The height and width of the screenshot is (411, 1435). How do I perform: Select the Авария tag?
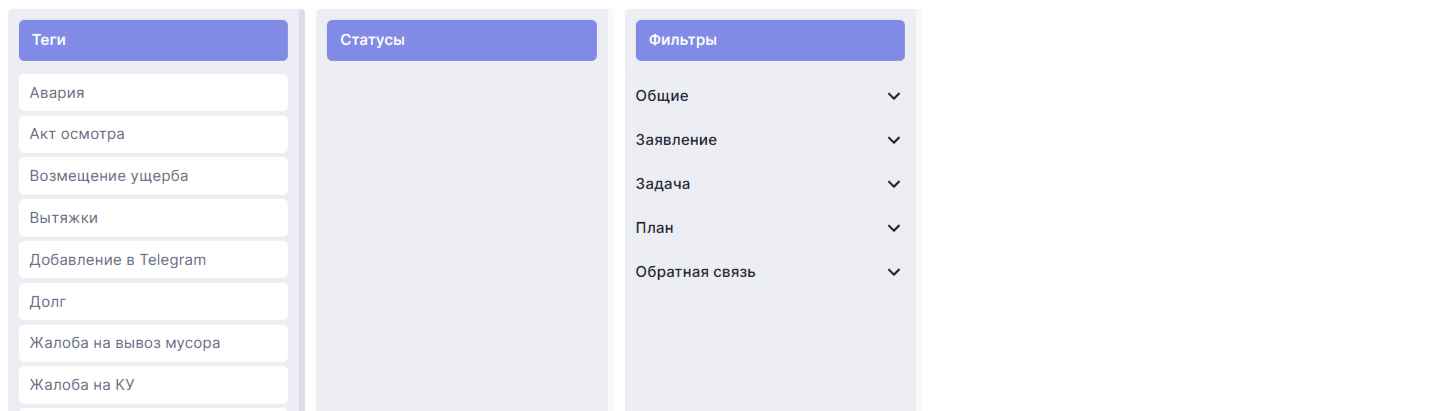click(153, 92)
